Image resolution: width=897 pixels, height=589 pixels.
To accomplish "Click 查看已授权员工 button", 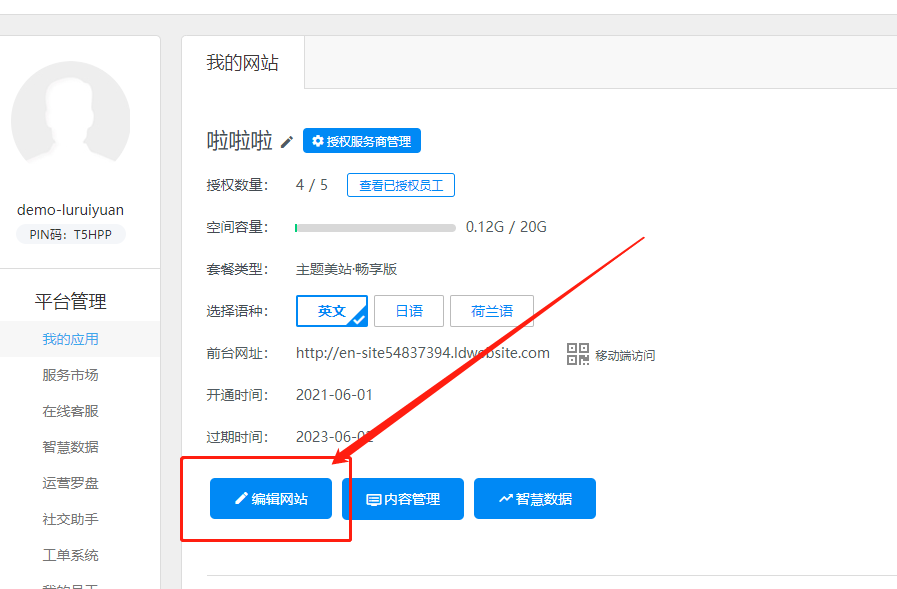I will click(x=400, y=185).
